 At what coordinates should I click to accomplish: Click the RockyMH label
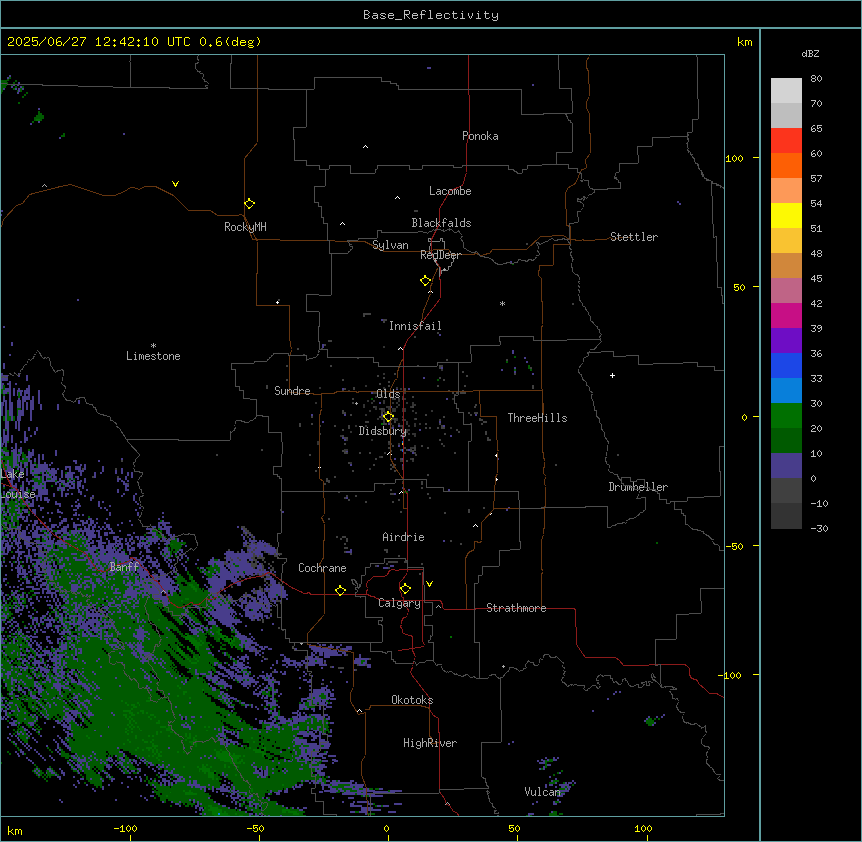[245, 227]
